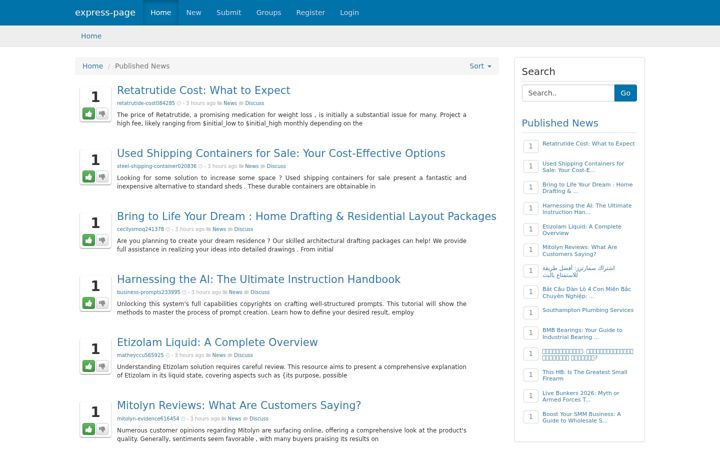The height and width of the screenshot is (450, 720).
Task: Open sidebar link Southampton Plumbing Services
Action: 588,310
